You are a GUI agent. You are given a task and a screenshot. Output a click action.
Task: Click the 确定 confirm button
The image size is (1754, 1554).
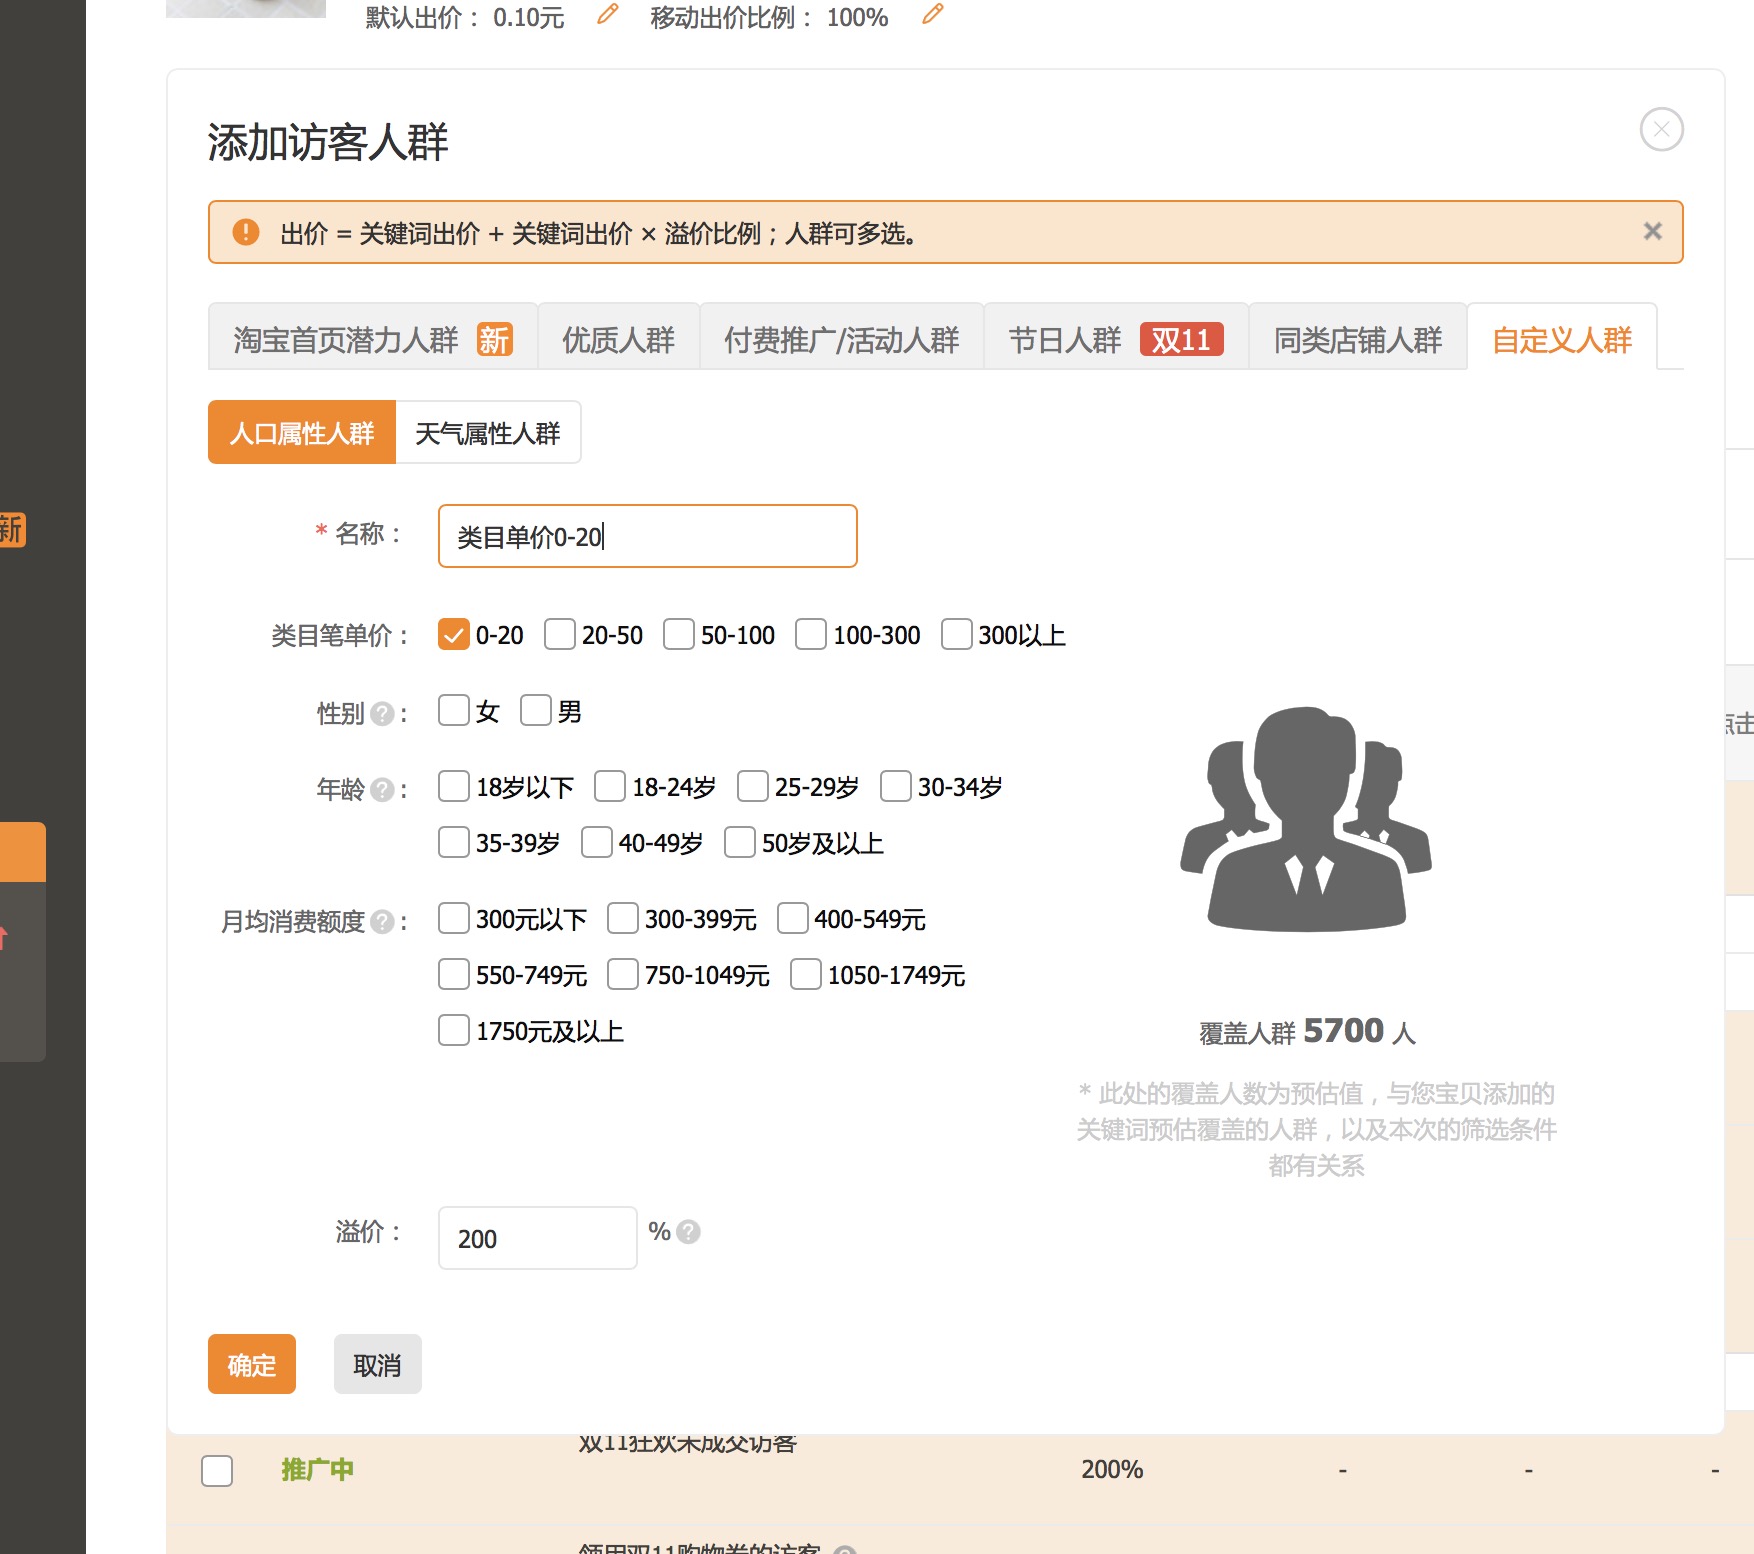point(251,1364)
